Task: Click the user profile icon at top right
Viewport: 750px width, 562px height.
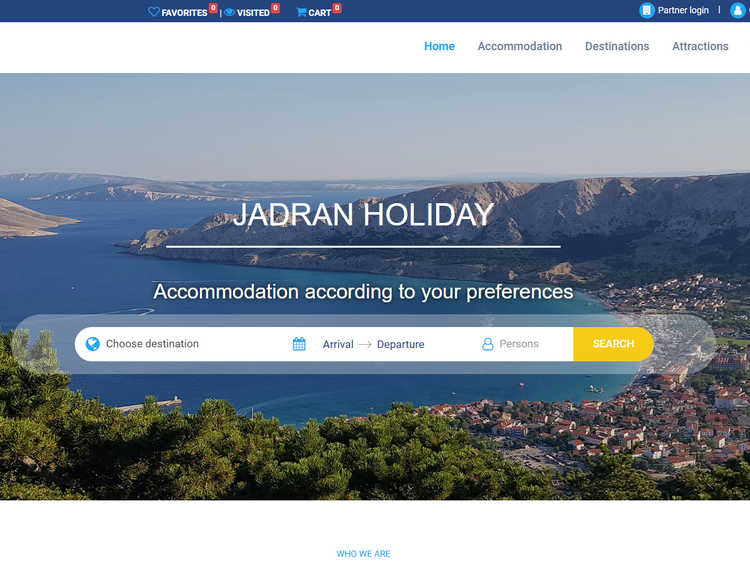Action: point(737,10)
